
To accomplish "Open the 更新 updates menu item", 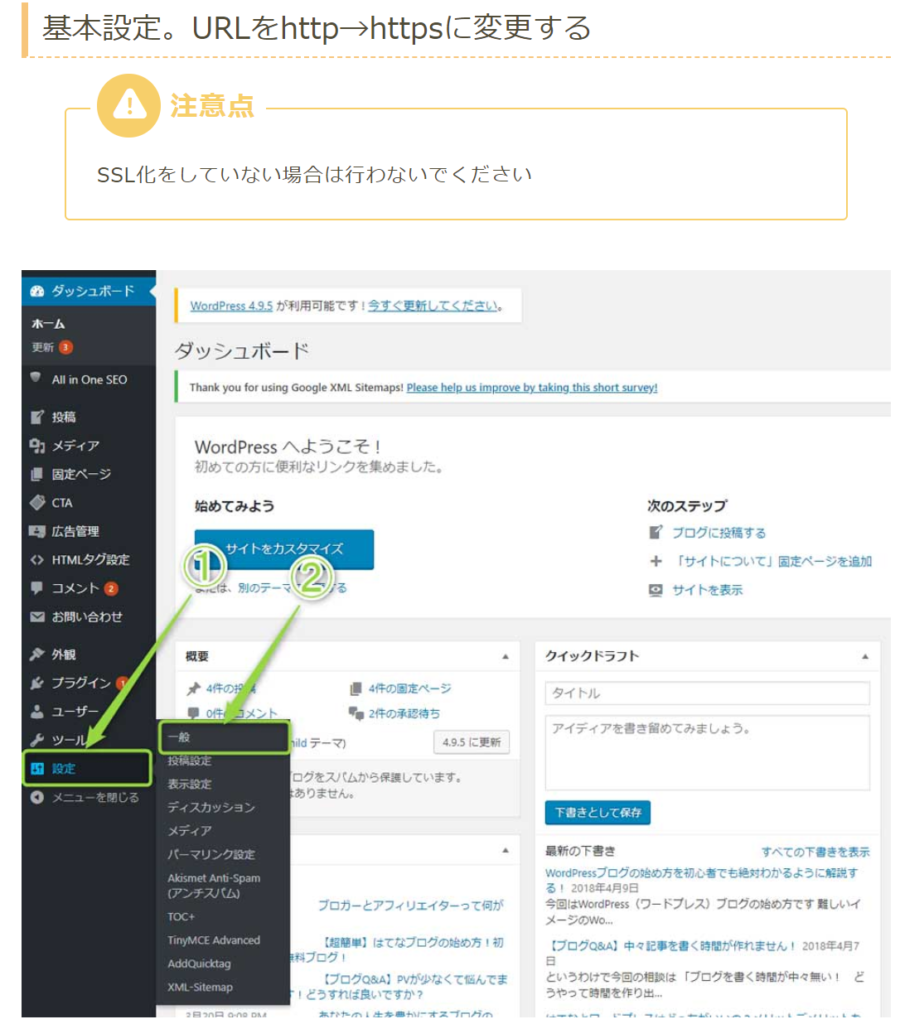I will [x=43, y=347].
